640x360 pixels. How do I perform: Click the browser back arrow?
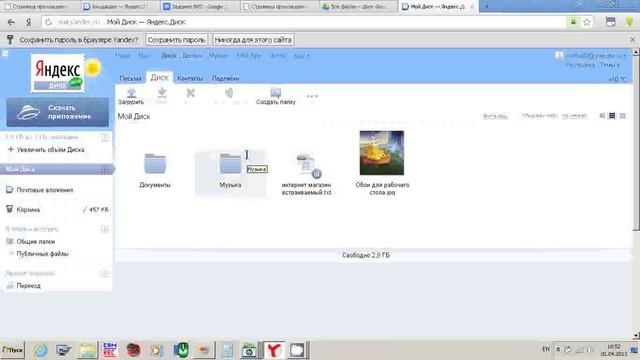[11, 22]
